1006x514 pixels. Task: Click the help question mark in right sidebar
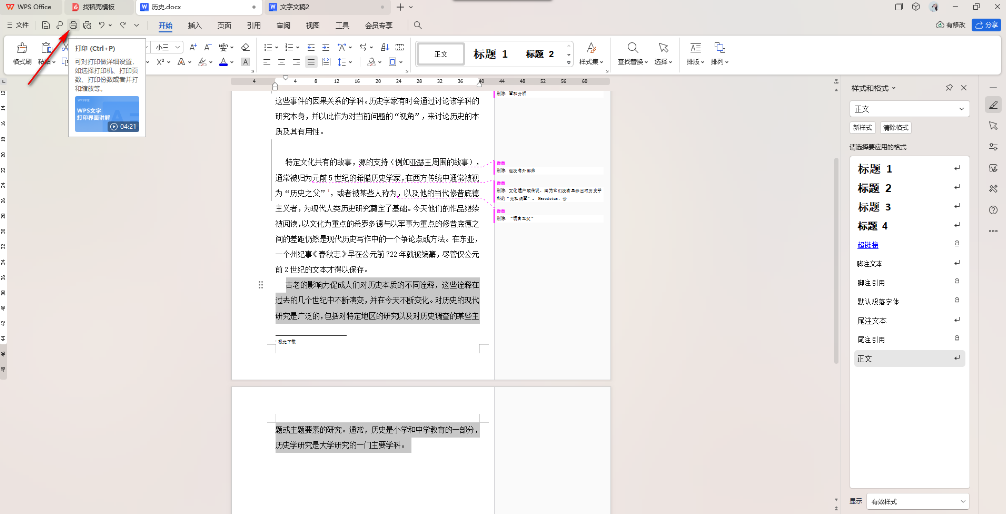[993, 209]
